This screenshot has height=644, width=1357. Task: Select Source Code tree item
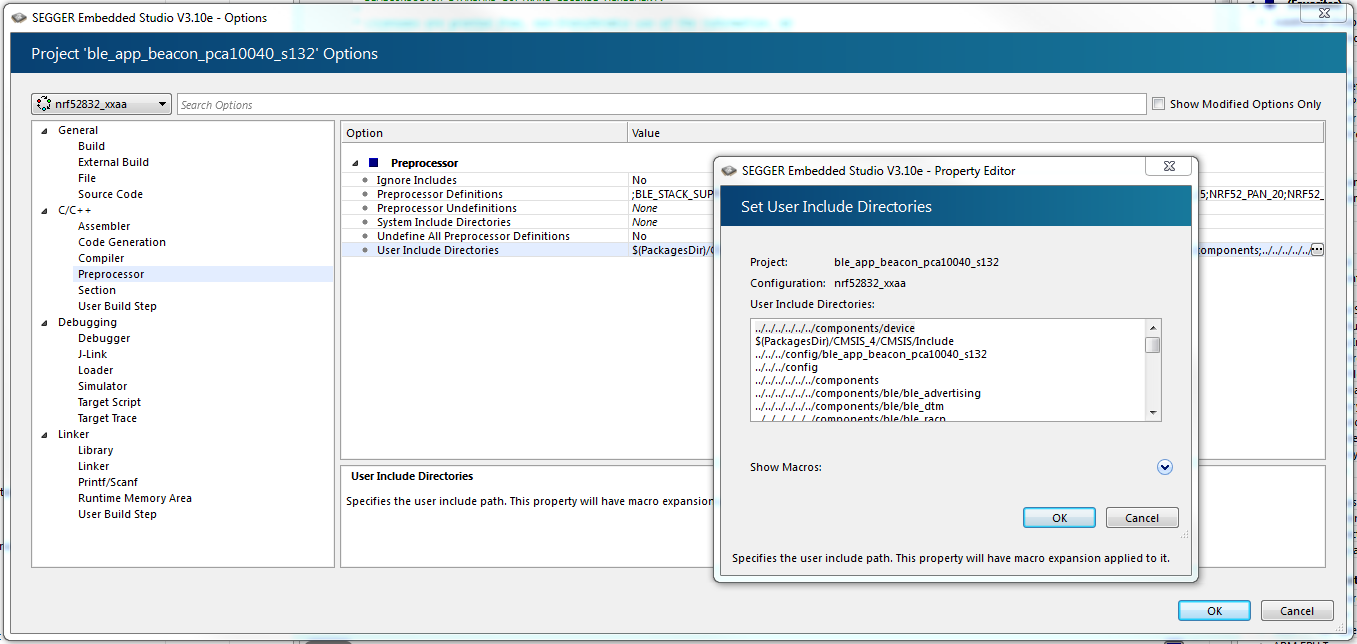(x=110, y=194)
